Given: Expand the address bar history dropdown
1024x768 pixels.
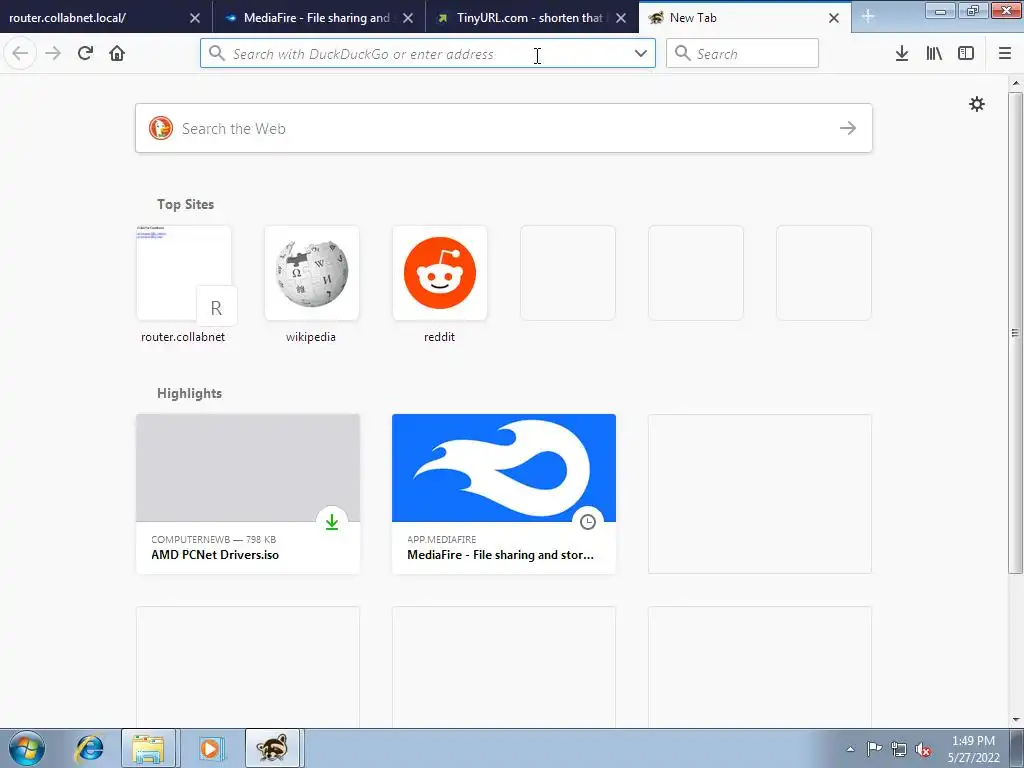Looking at the screenshot, I should click(641, 54).
